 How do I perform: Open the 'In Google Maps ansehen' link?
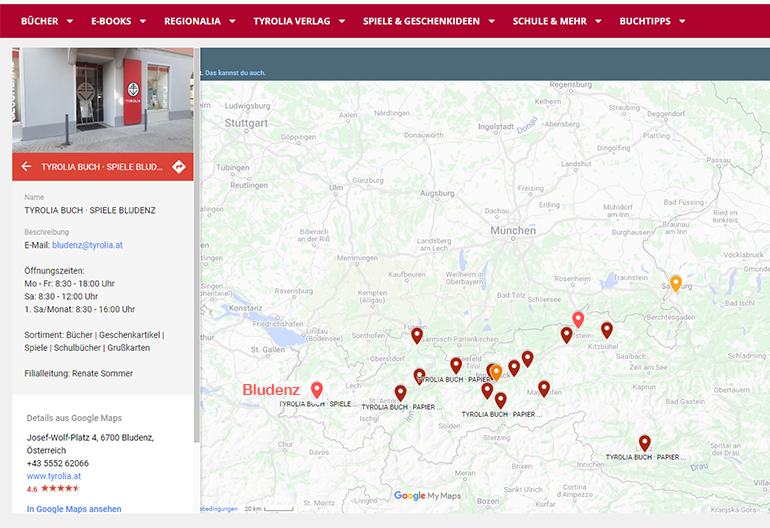tap(74, 509)
